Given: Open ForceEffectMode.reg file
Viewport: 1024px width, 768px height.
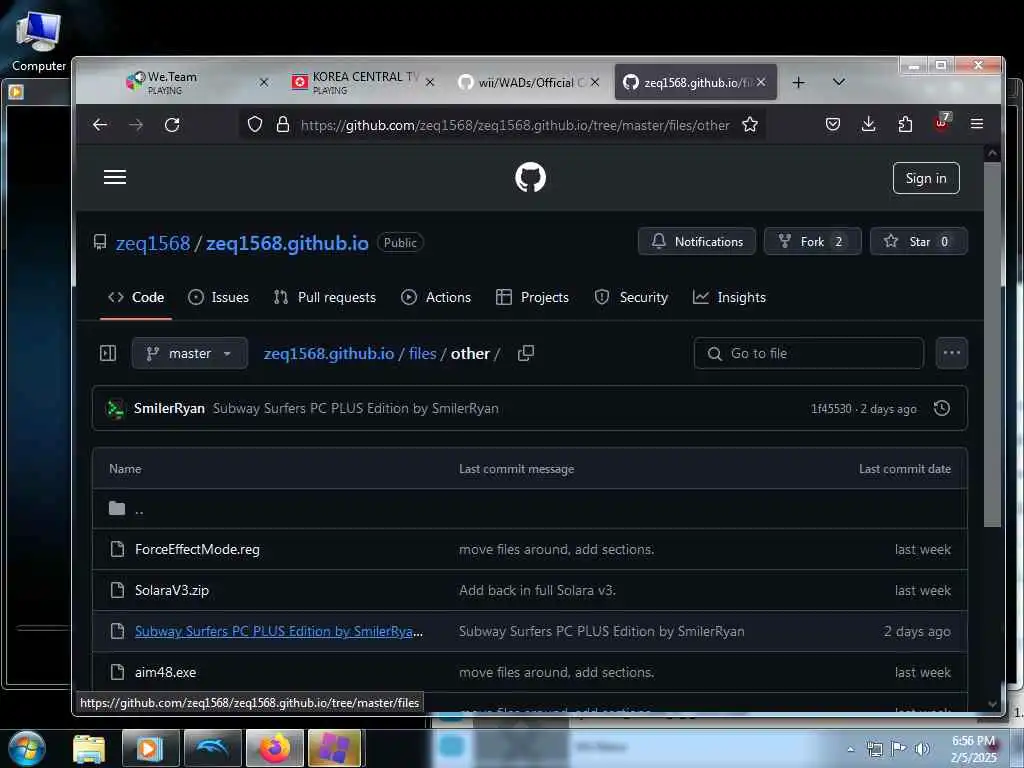Looking at the screenshot, I should [x=197, y=549].
